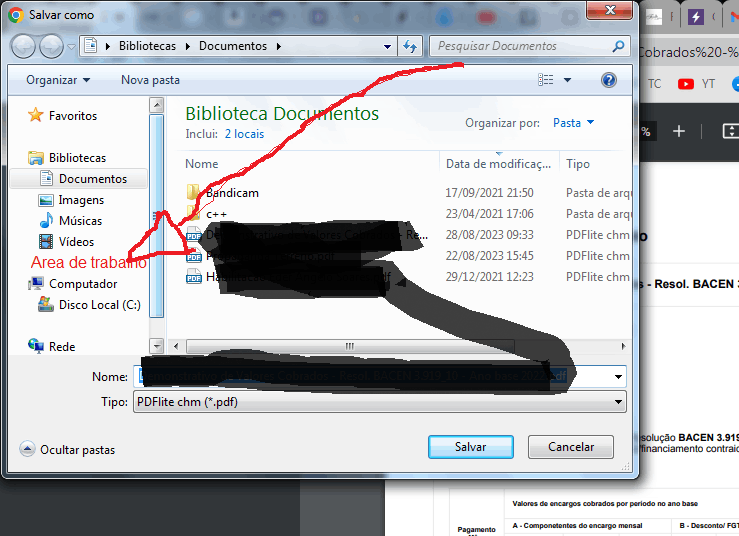Viewport: 739px width, 536px height.
Task: Click the Rede network icon
Action: point(36,346)
